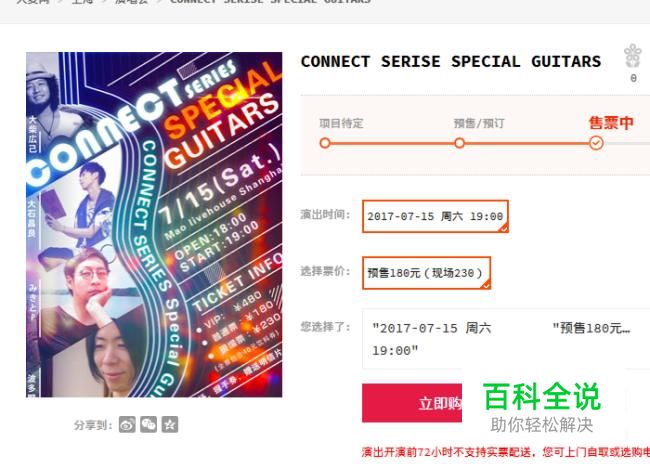This screenshot has width=650, height=468.
Task: Click the 项目待定 progress step circle
Action: pyautogui.click(x=325, y=143)
